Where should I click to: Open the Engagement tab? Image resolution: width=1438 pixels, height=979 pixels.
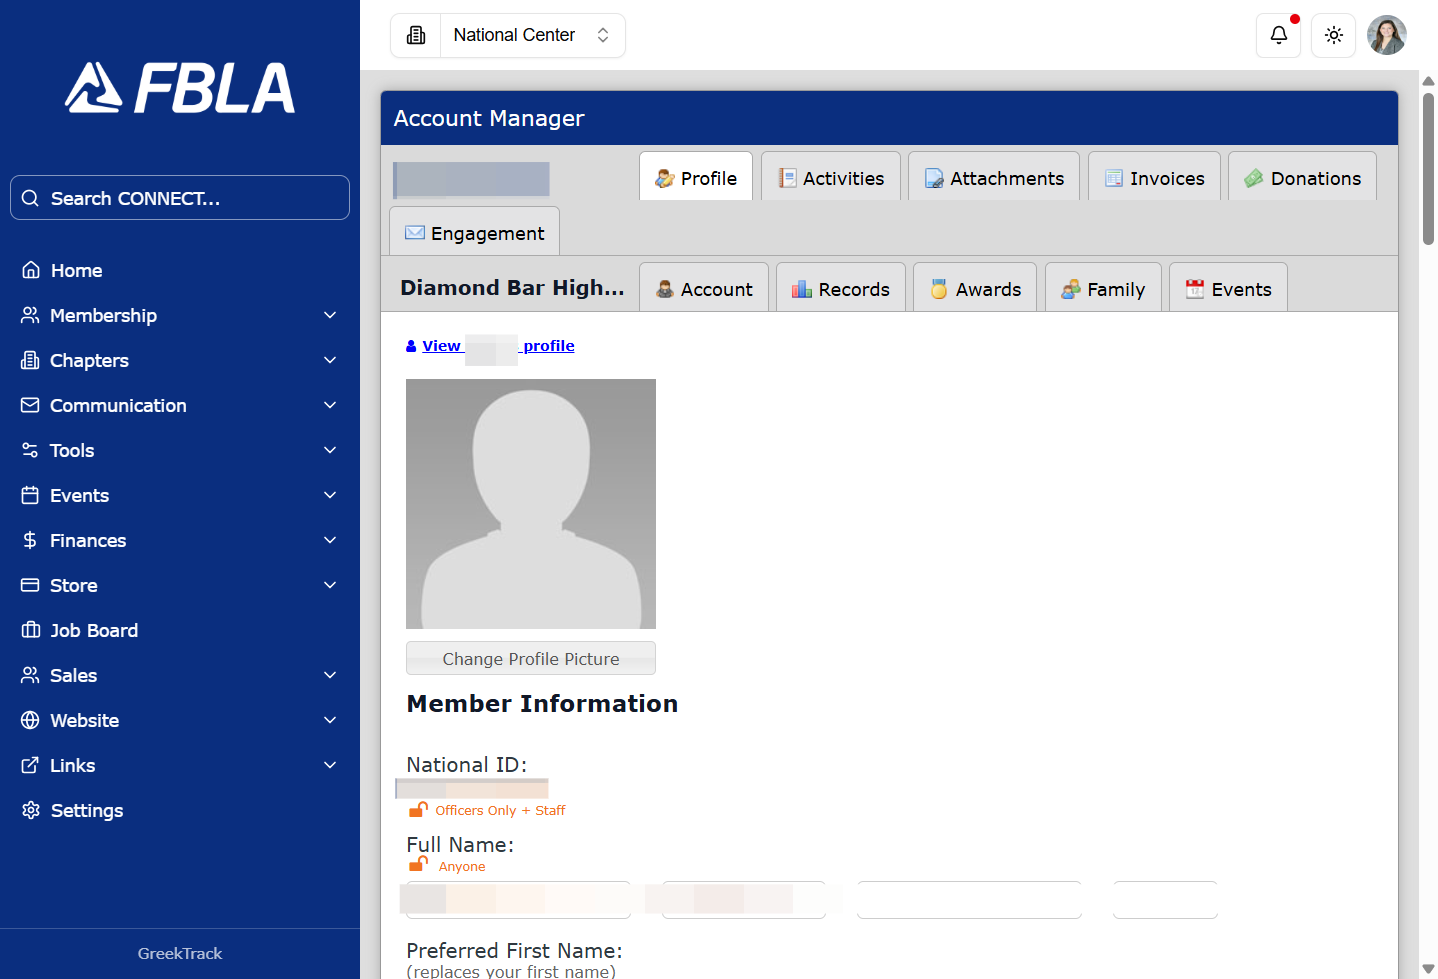(x=474, y=232)
